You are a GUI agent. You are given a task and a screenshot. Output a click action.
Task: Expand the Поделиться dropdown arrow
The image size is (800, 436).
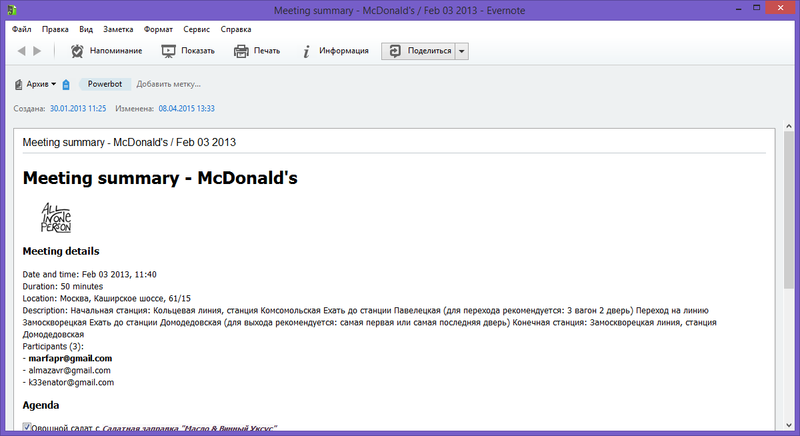(462, 51)
